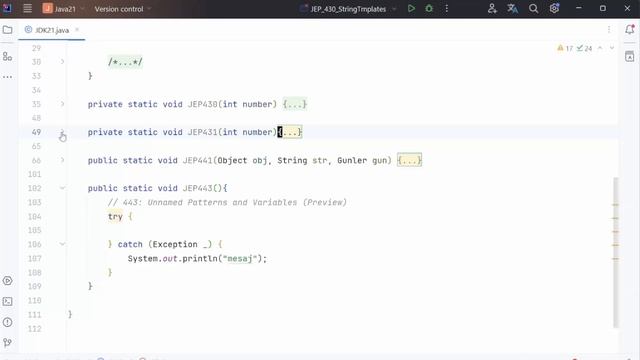Viewport: 640px width, 360px height.
Task: Go to previous highlighted problem arrow
Action: (x=600, y=48)
